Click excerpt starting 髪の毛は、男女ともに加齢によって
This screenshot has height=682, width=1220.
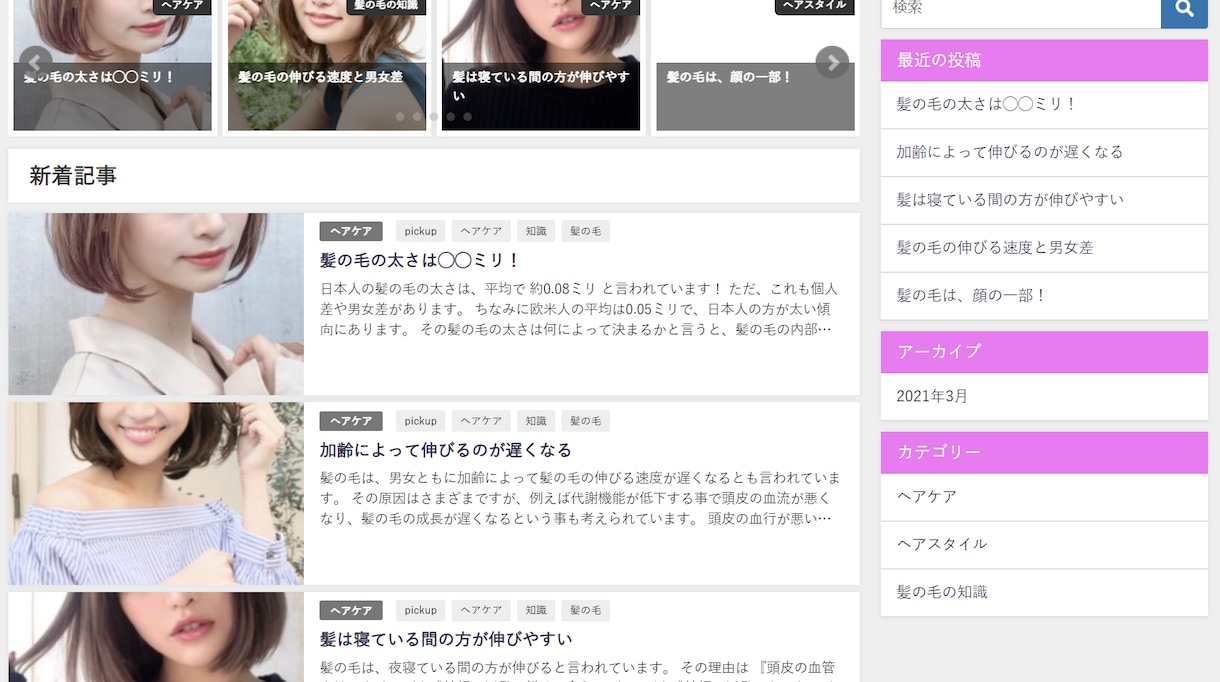pos(580,498)
